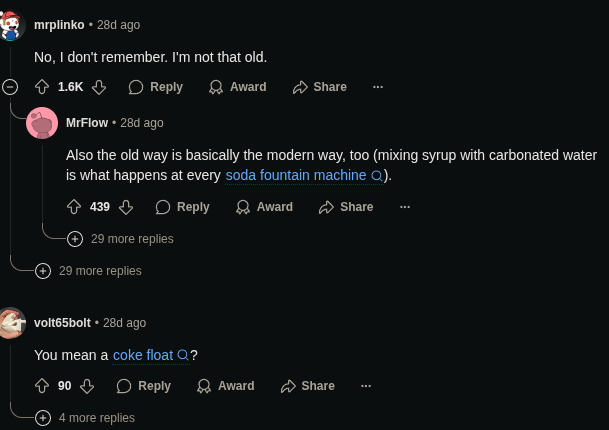Image resolution: width=609 pixels, height=430 pixels.
Task: Upvote volt65bolt's coke float comment
Action: (x=42, y=386)
